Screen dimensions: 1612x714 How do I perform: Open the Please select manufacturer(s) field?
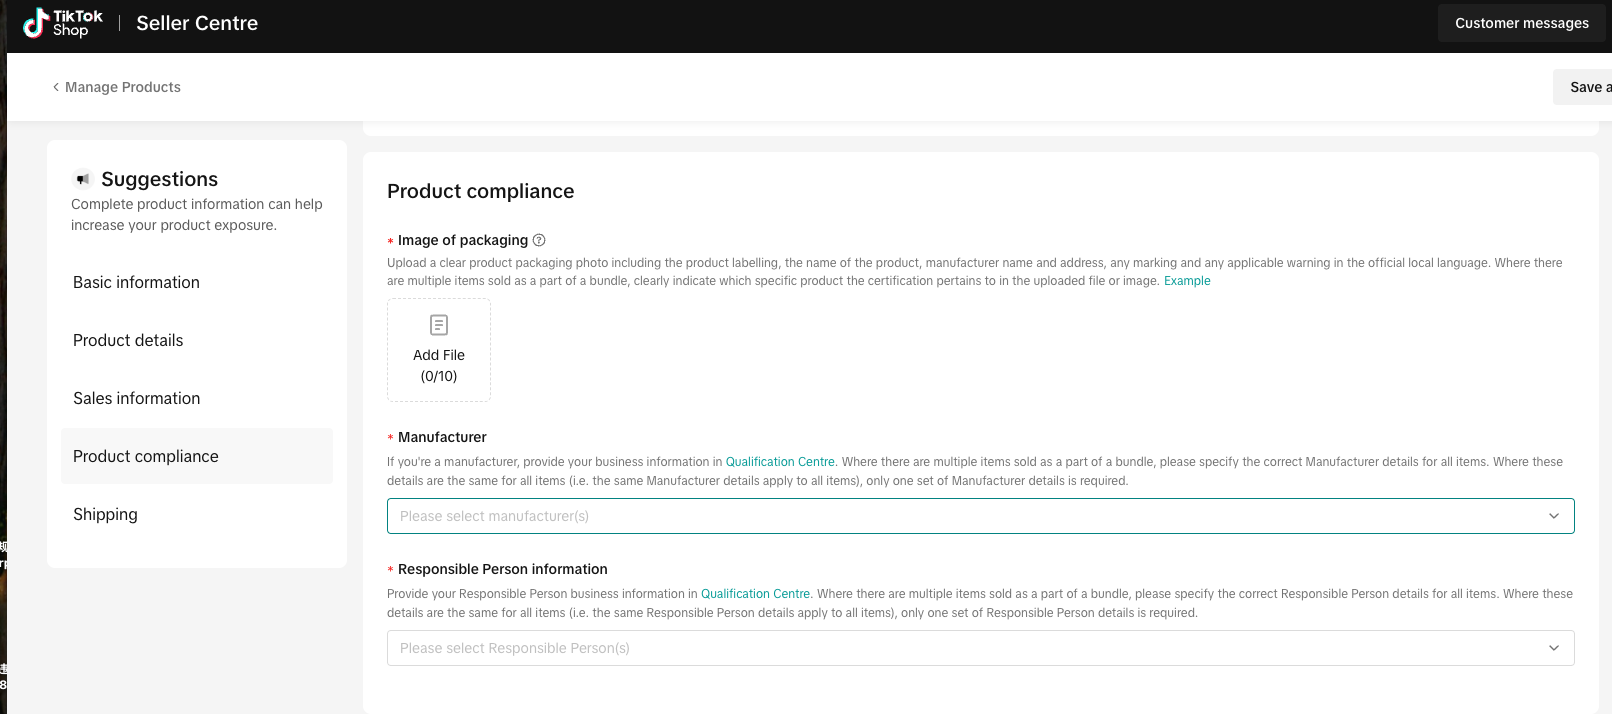tap(980, 516)
